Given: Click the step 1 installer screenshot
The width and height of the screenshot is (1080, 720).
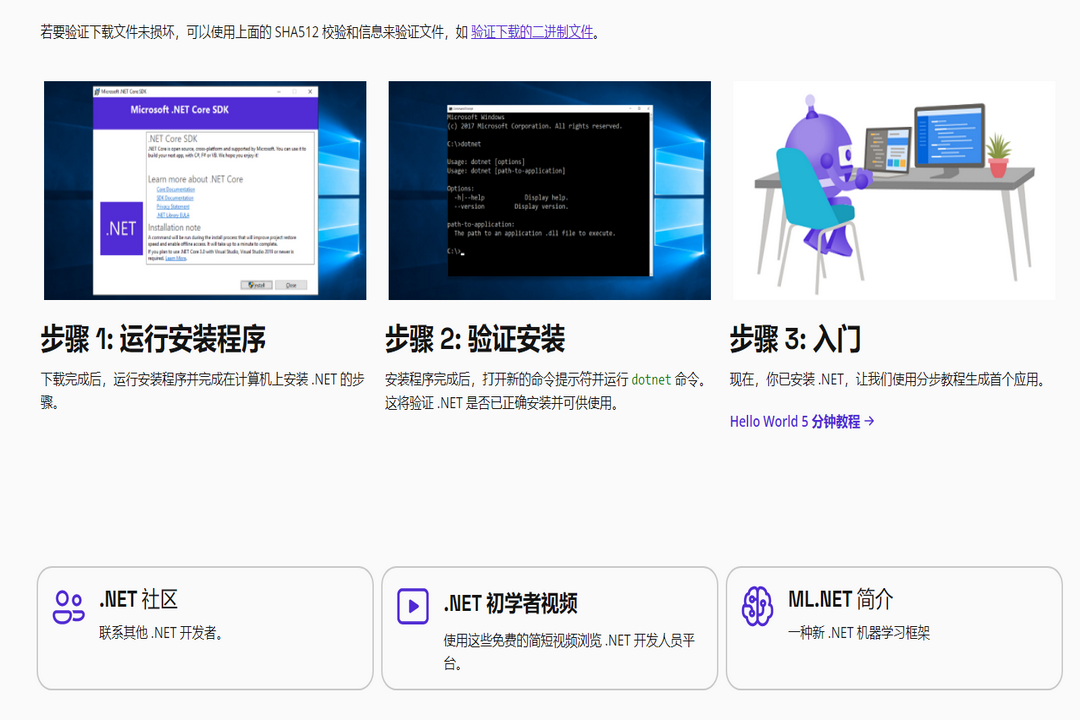Looking at the screenshot, I should pyautogui.click(x=204, y=191).
